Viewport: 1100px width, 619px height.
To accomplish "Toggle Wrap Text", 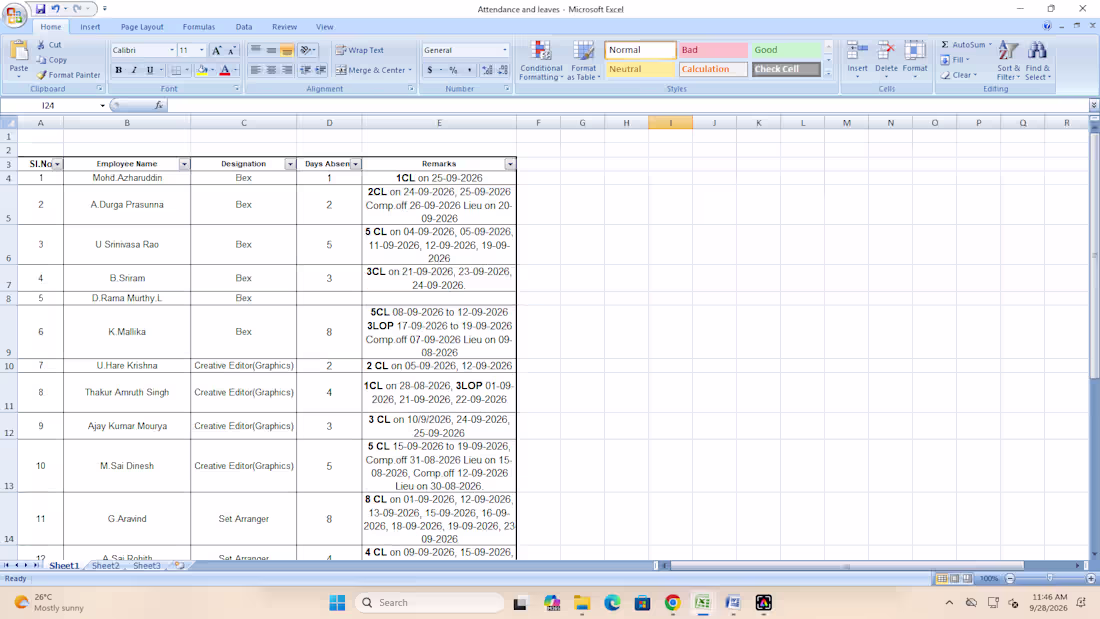I will [x=359, y=51].
